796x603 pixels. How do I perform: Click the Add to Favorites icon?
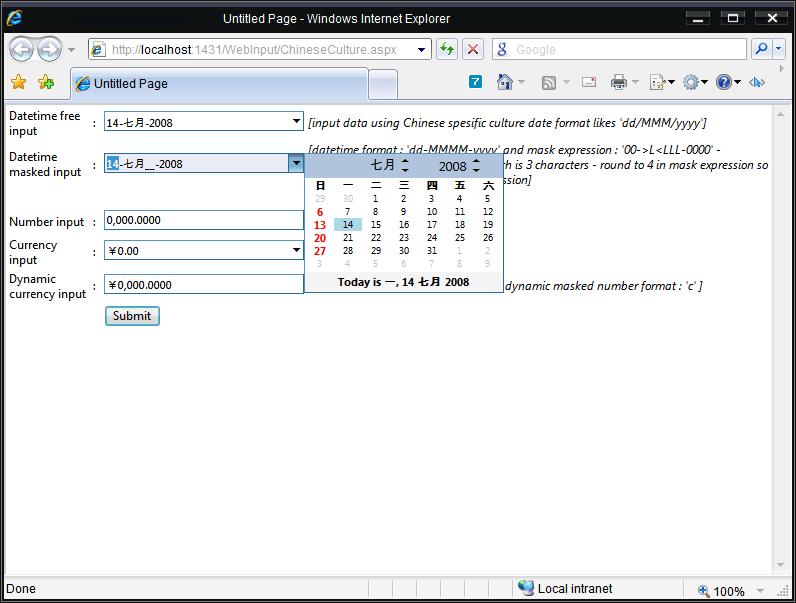tap(45, 83)
